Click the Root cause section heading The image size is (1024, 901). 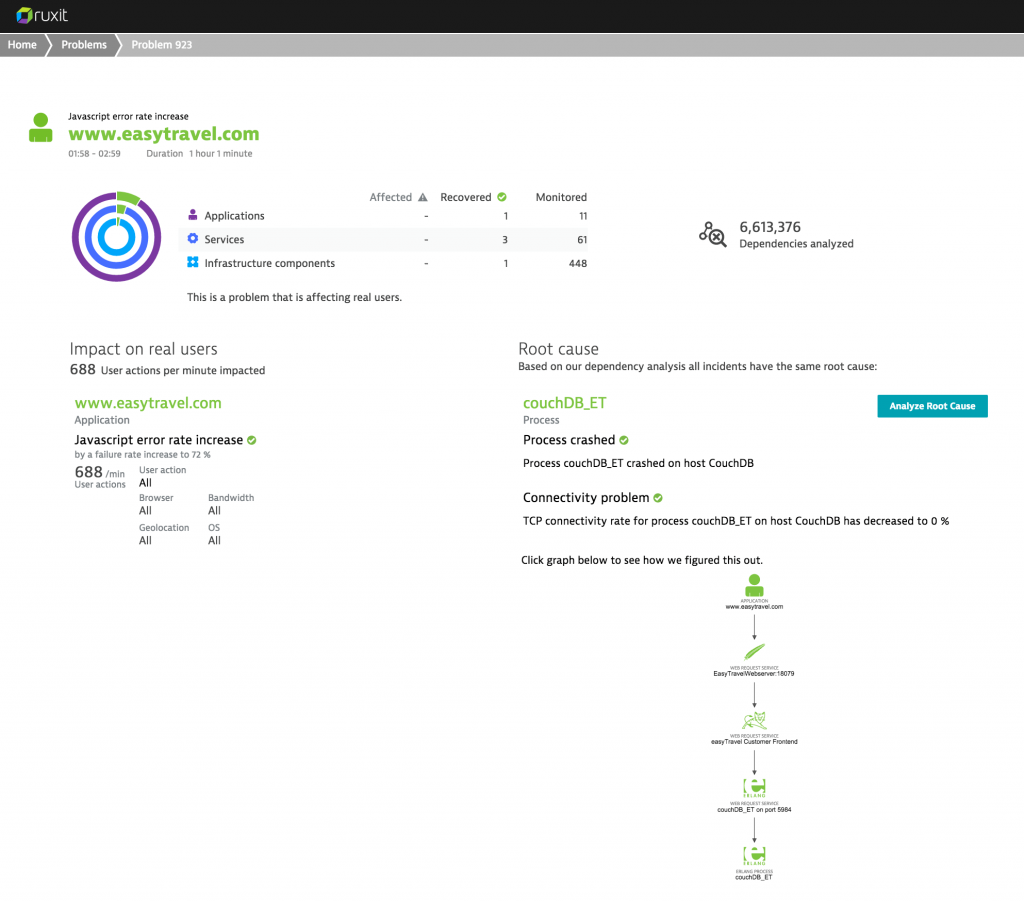558,349
